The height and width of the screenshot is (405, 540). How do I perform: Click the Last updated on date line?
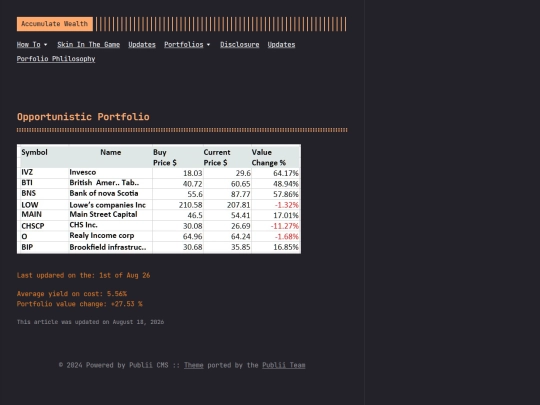83,276
